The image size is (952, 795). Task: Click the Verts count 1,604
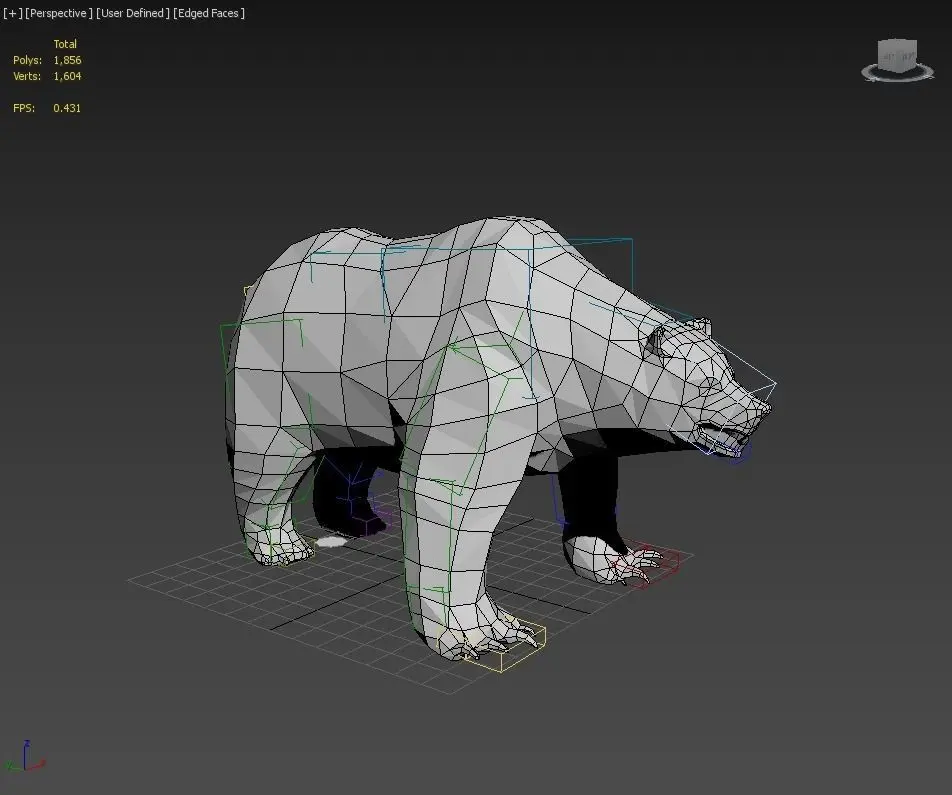coord(67,76)
